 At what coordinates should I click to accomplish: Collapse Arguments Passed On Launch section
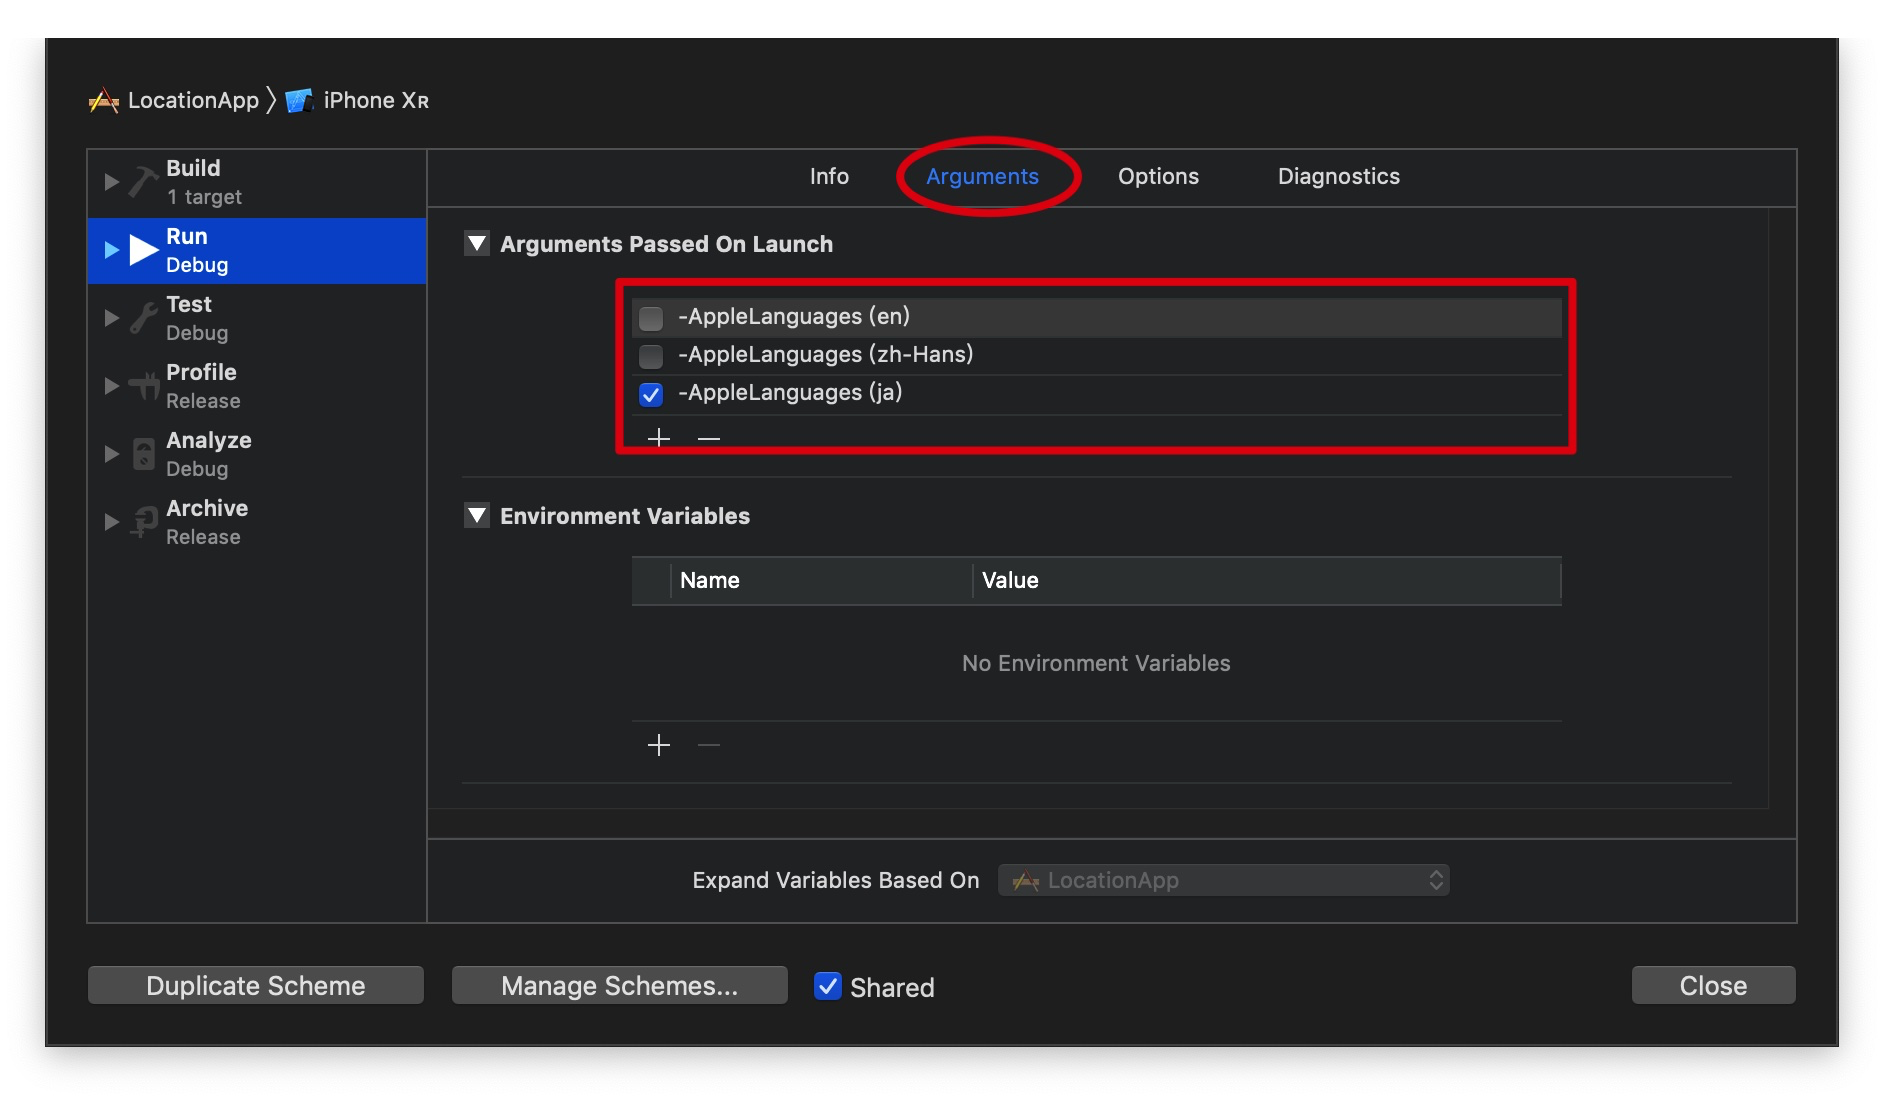pos(477,244)
